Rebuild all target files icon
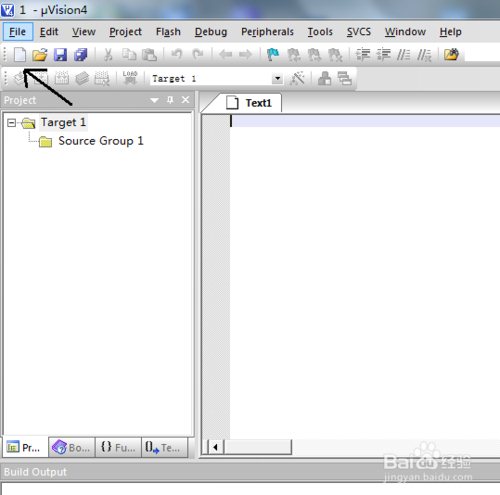This screenshot has width=500, height=495. [x=62, y=78]
